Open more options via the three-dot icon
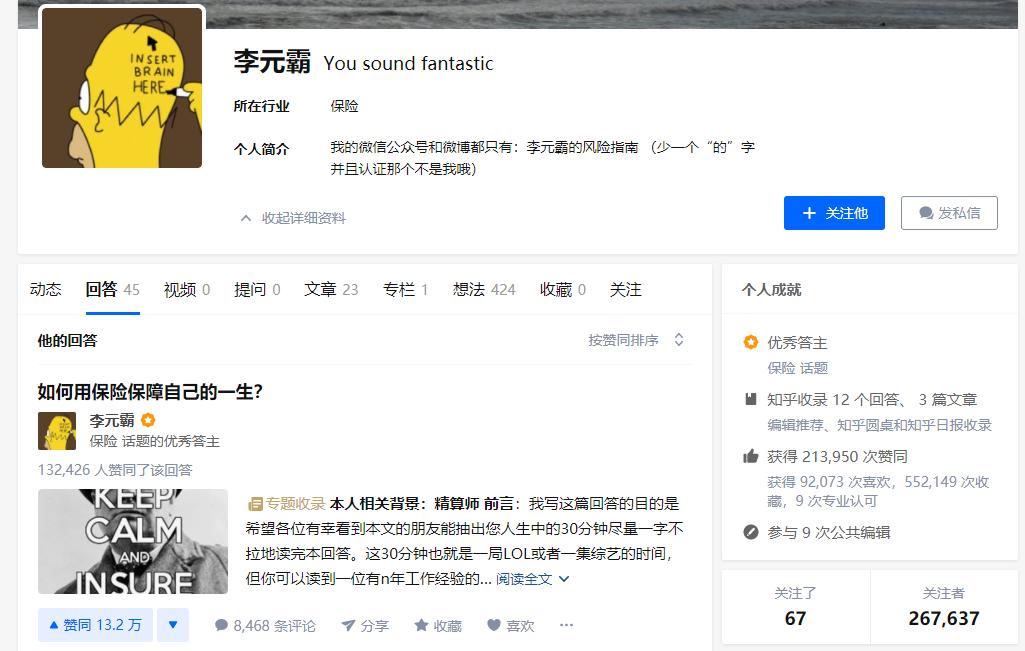The height and width of the screenshot is (651, 1025). [566, 625]
